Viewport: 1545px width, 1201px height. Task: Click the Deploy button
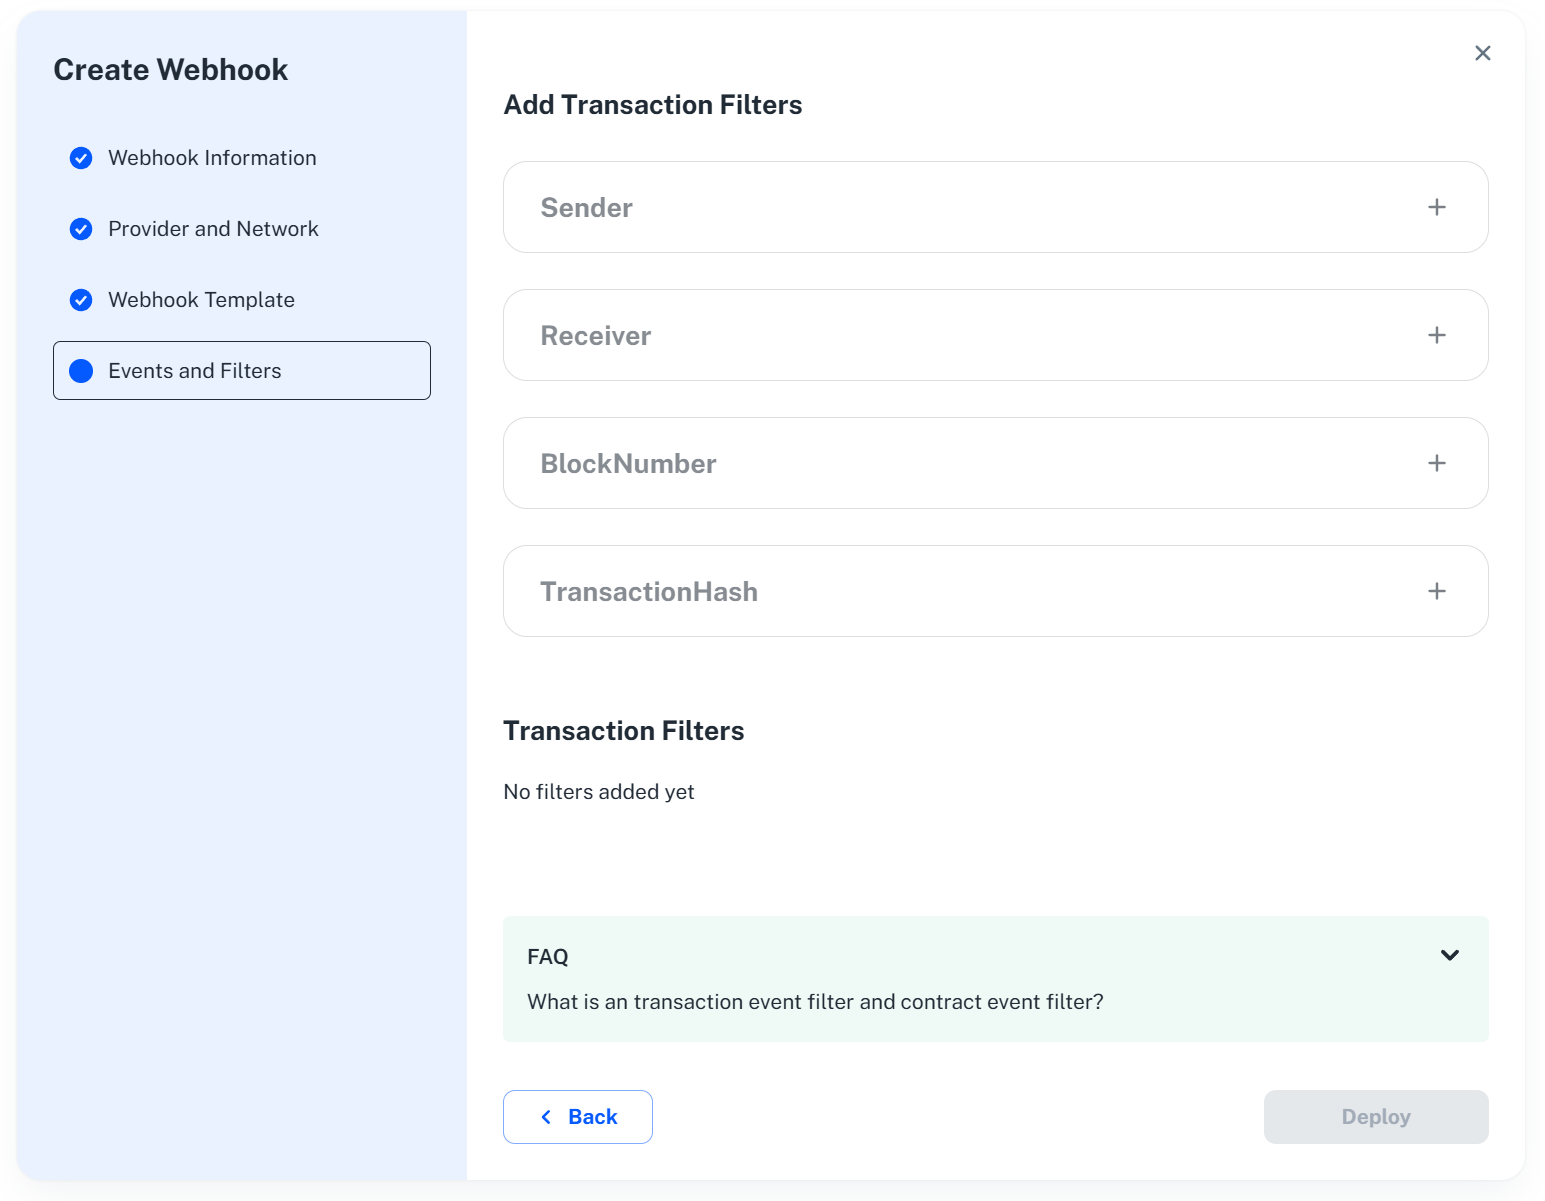pyautogui.click(x=1376, y=1117)
